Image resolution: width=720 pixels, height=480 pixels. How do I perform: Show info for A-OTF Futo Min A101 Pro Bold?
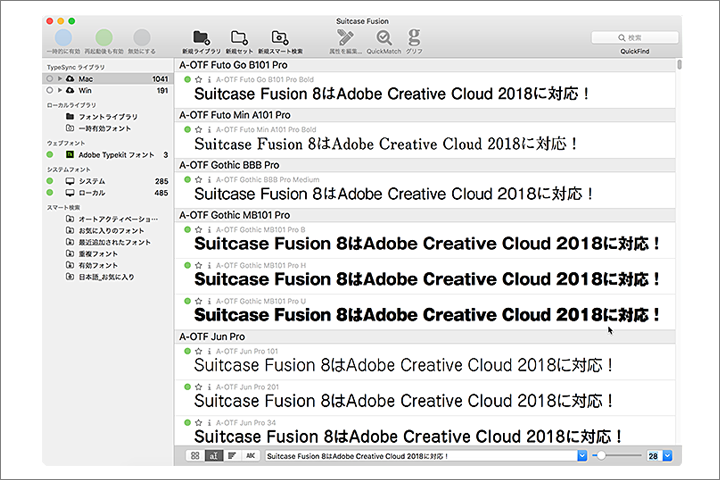[x=209, y=130]
